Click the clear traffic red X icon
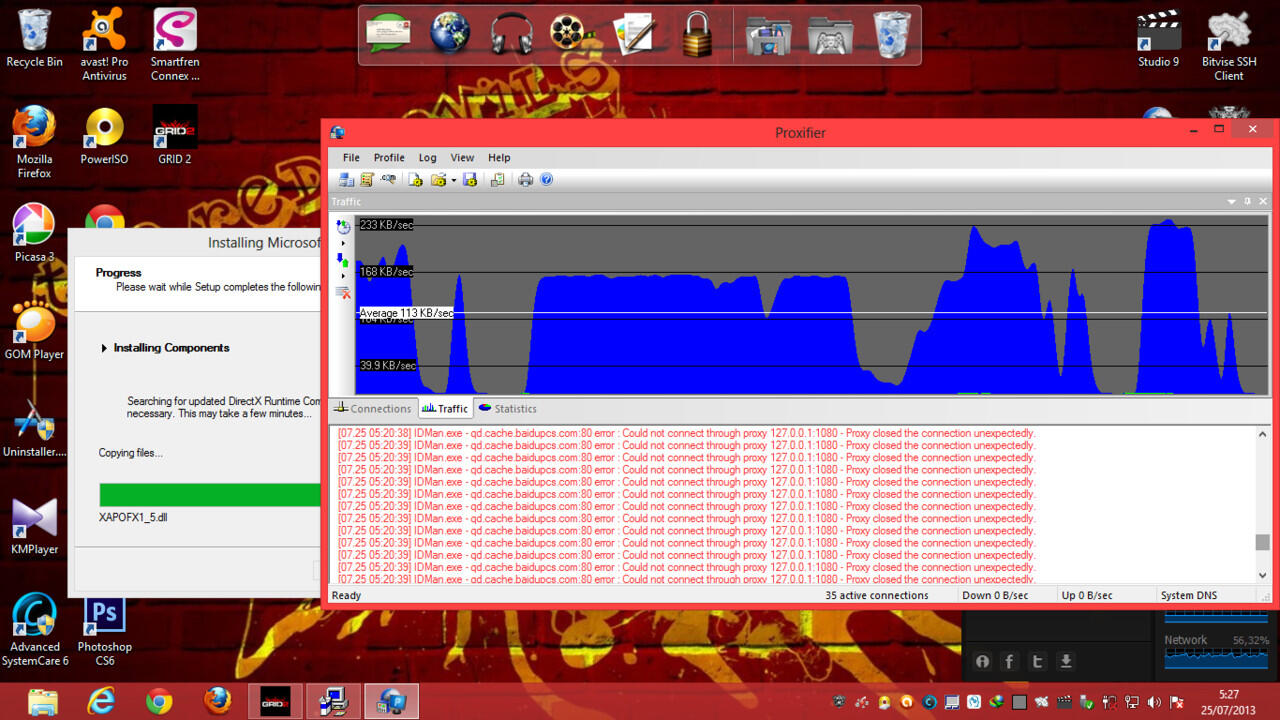Image resolution: width=1280 pixels, height=720 pixels. point(343,292)
